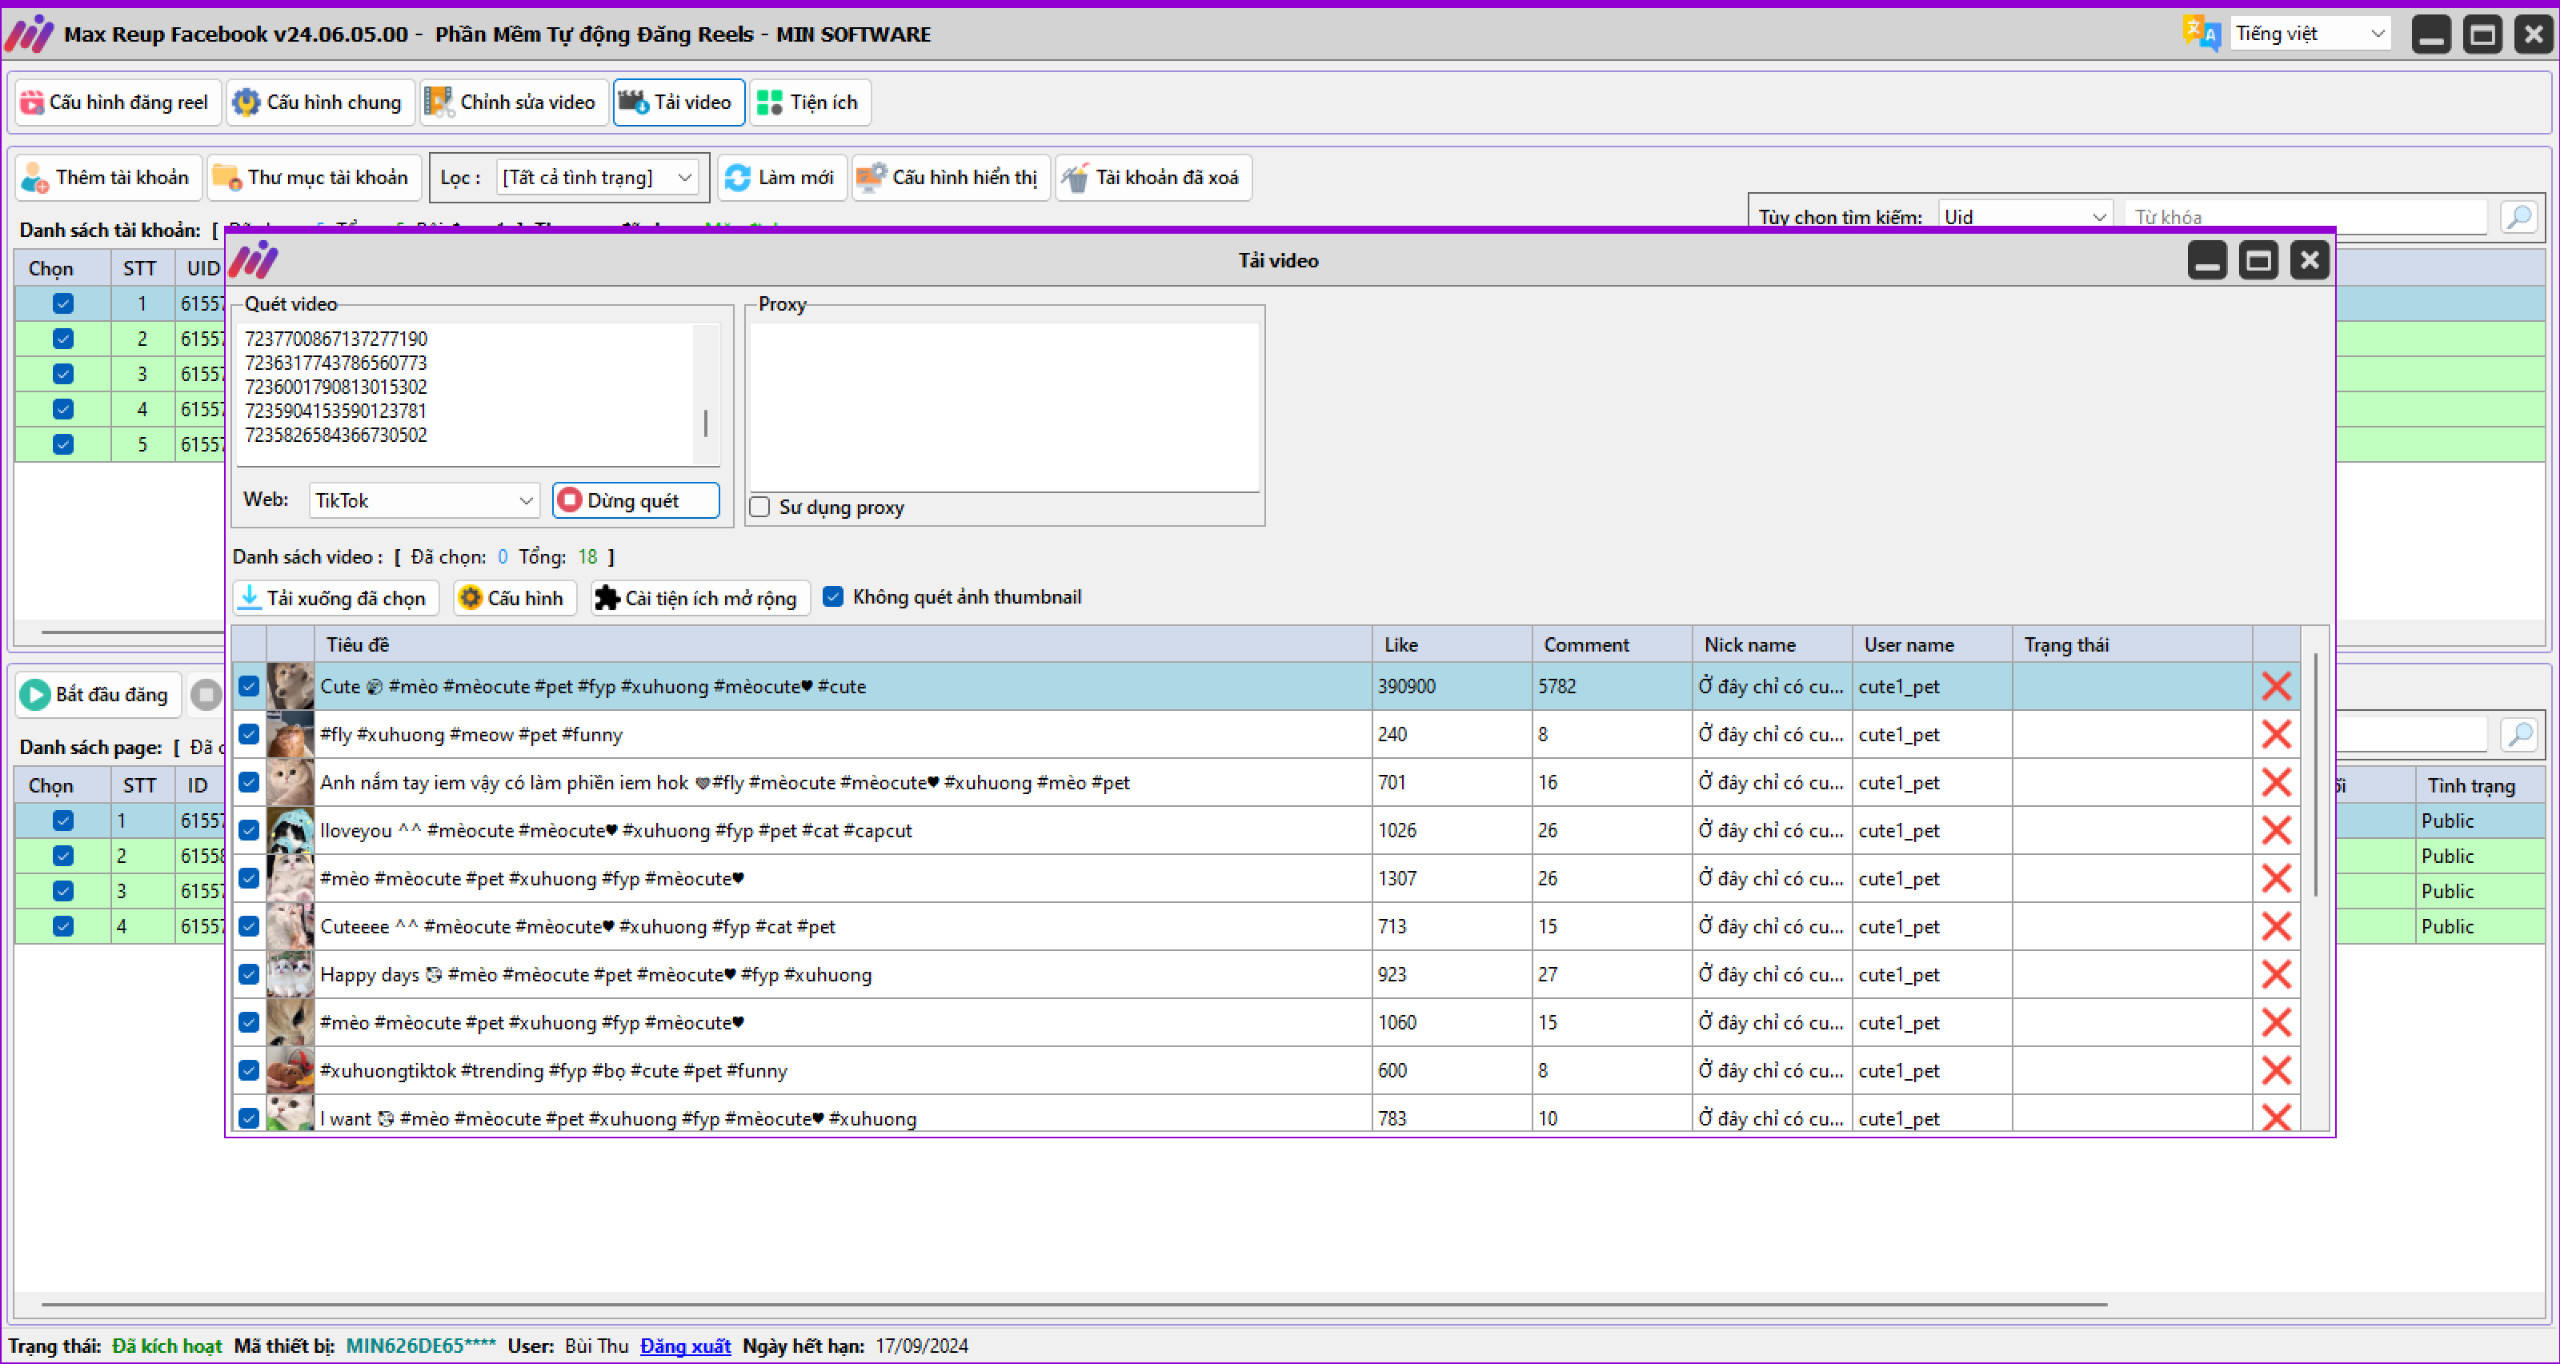2560x1364 pixels.
Task: Click the Bắt đầu đăng play icon
Action: (x=35, y=694)
